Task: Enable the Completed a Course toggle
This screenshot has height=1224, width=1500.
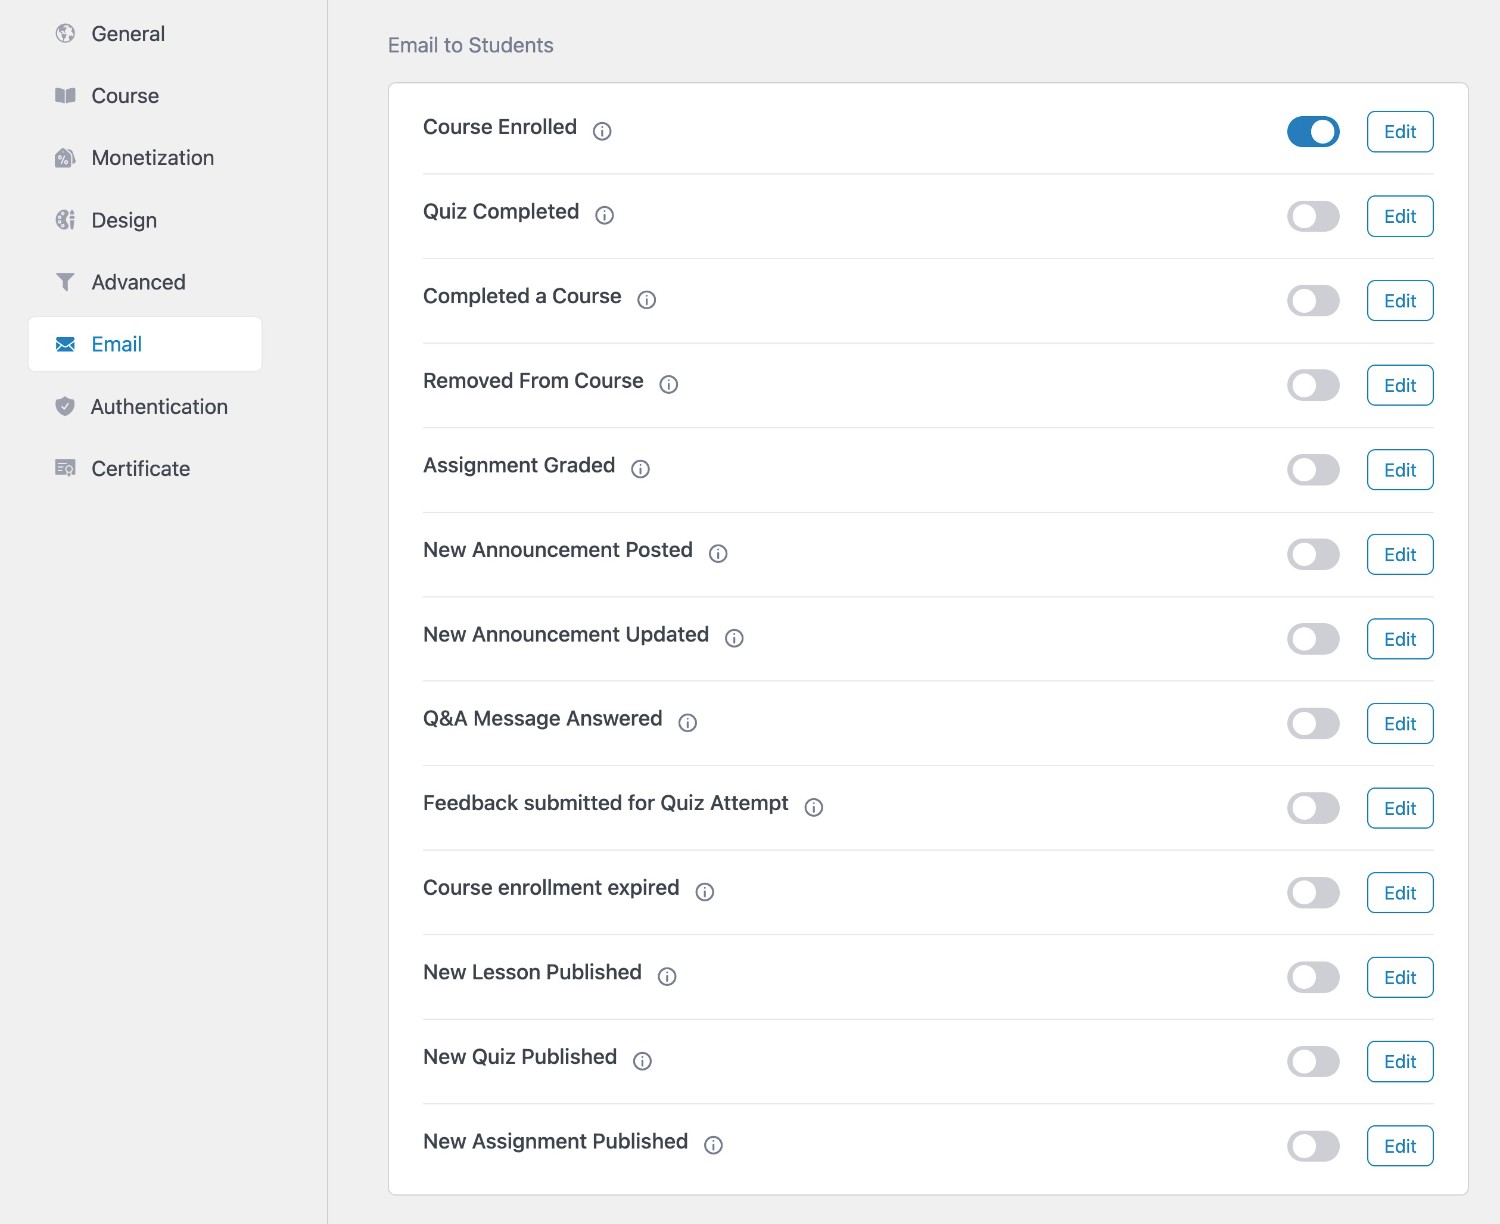Action: click(1313, 300)
